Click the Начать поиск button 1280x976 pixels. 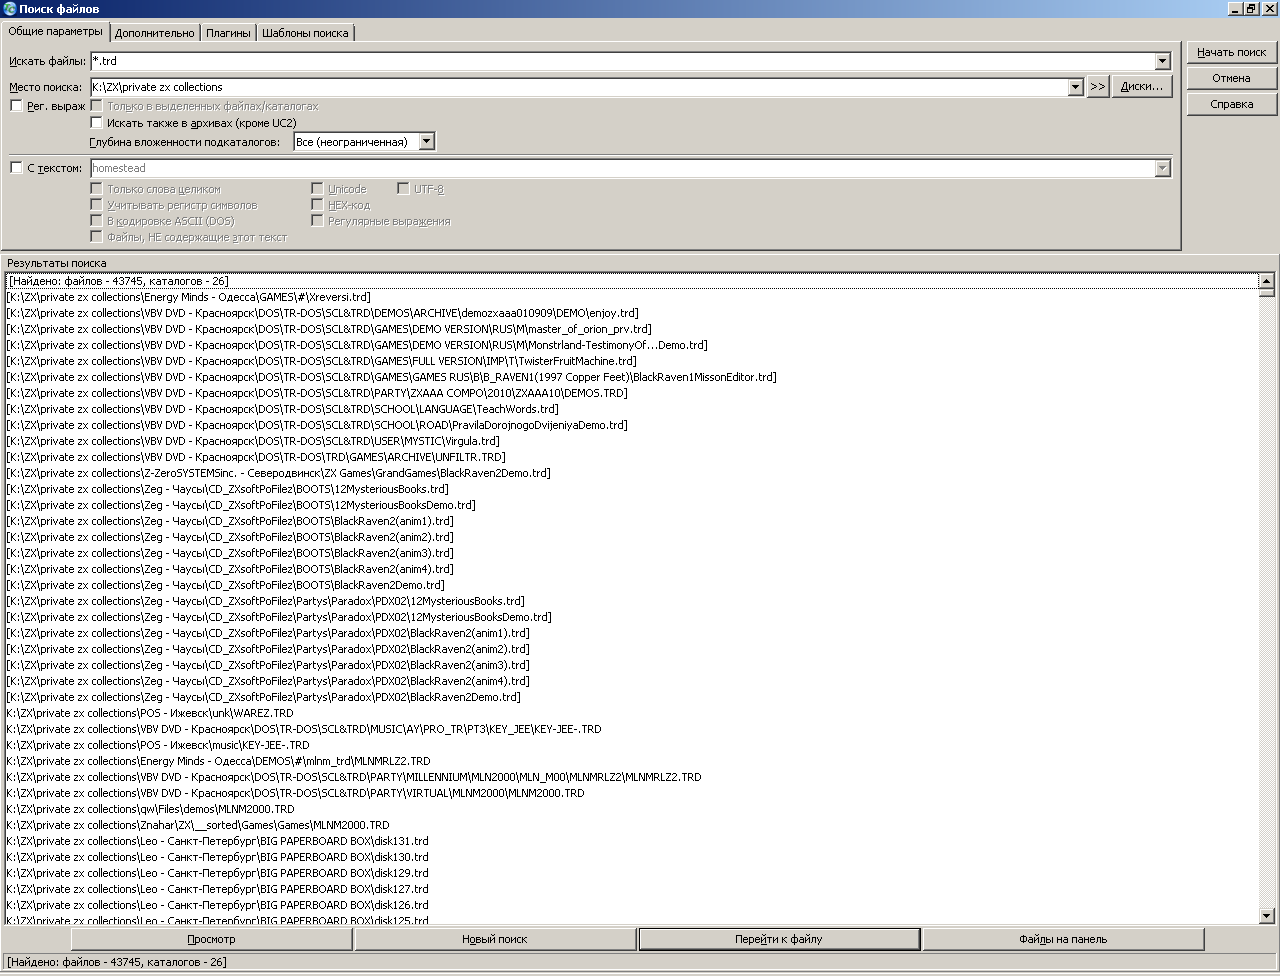click(x=1231, y=52)
